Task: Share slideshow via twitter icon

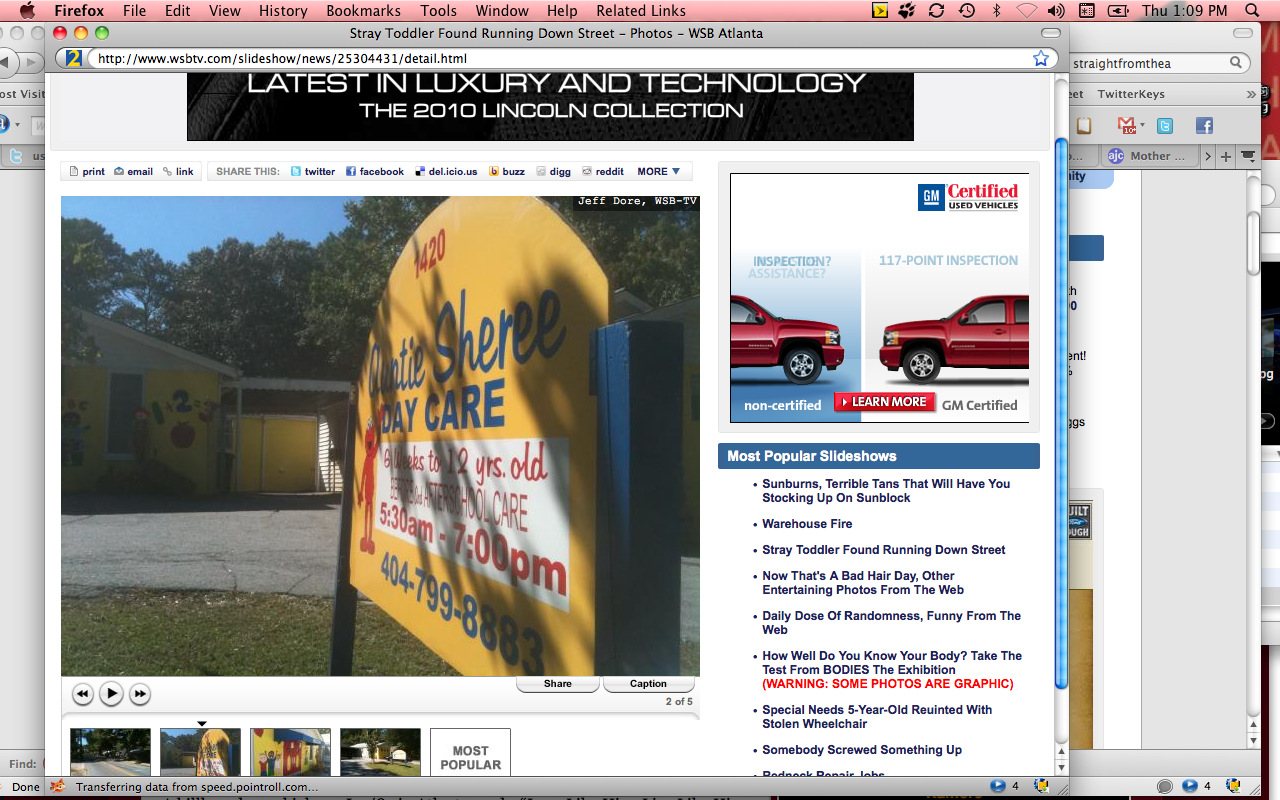Action: pyautogui.click(x=313, y=172)
